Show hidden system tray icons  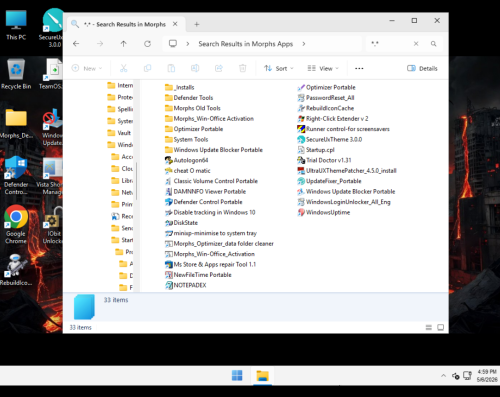click(443, 376)
